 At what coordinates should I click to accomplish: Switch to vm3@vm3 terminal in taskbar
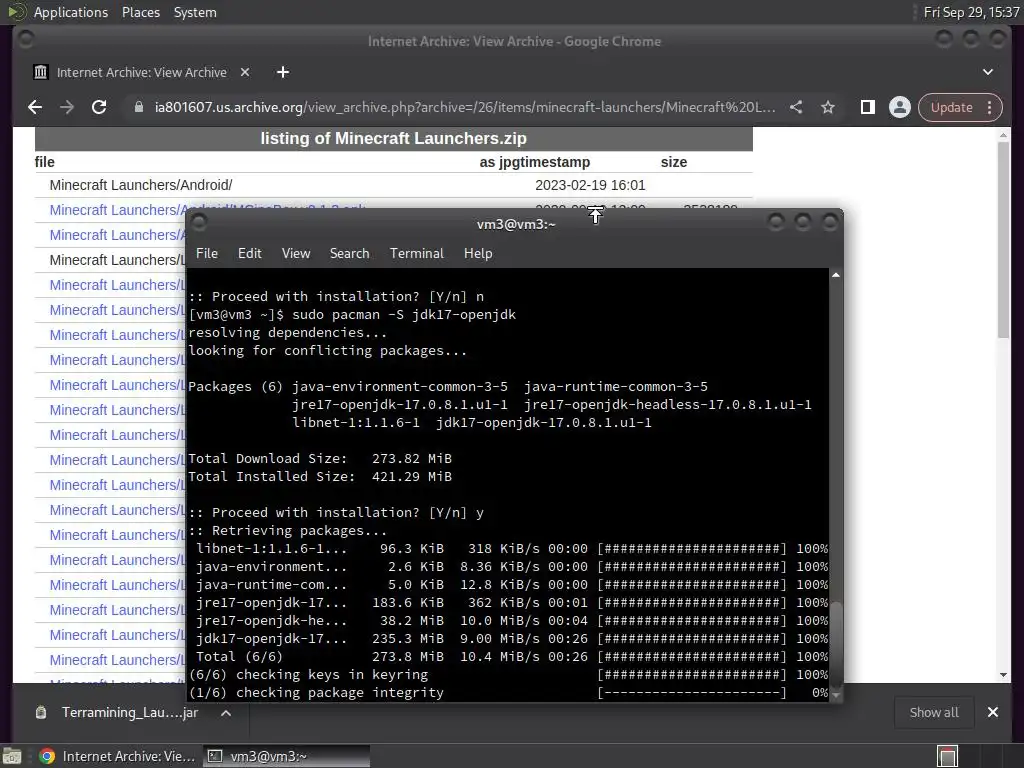coord(287,756)
